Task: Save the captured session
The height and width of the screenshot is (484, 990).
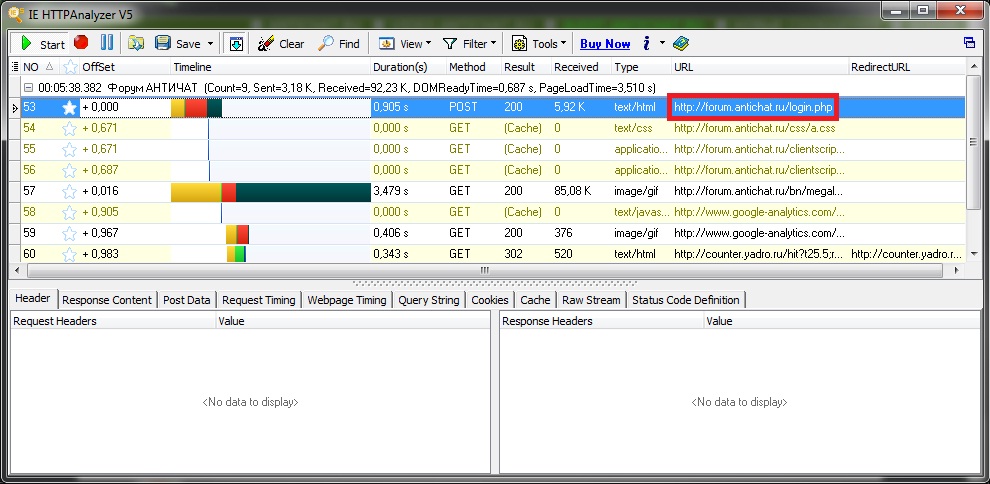Action: (x=177, y=44)
